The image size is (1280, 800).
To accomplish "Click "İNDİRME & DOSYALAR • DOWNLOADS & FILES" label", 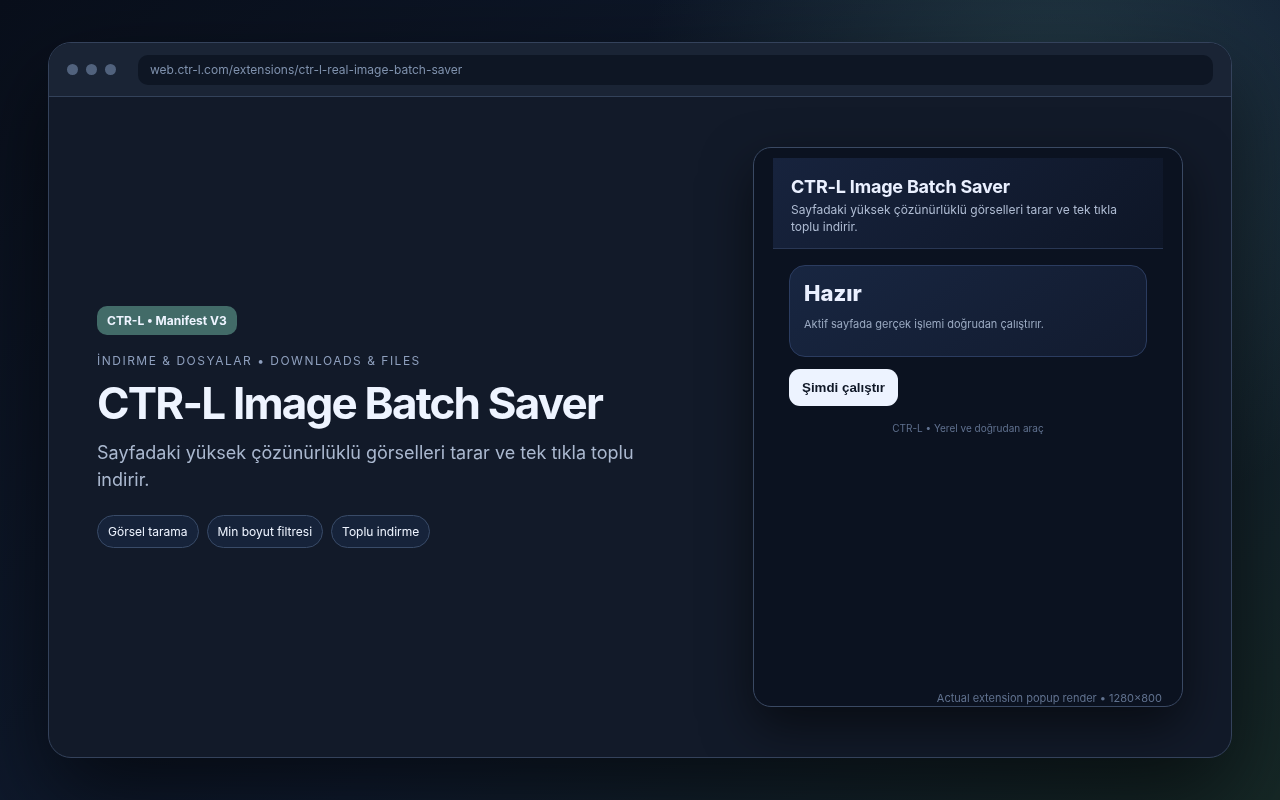I will (259, 361).
